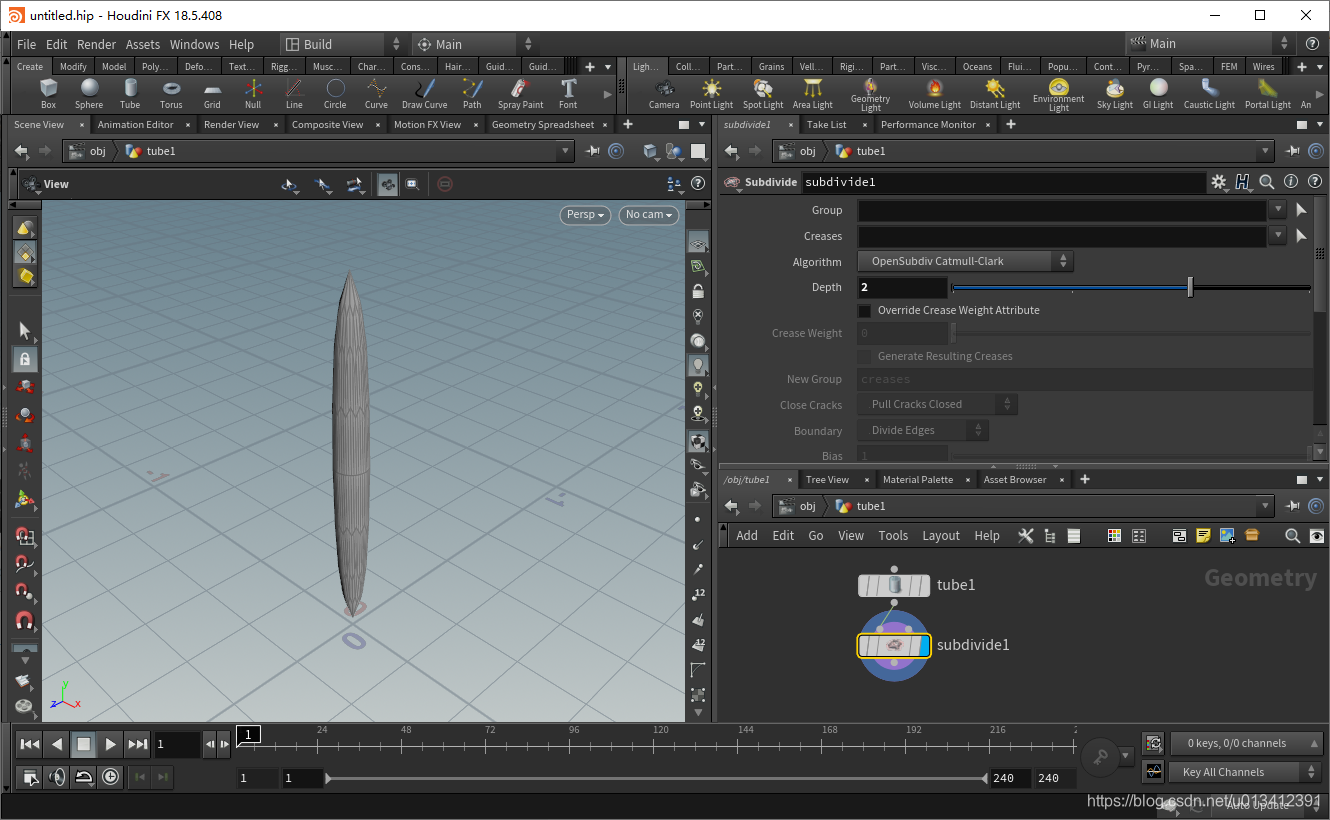1330x820 pixels.
Task: Toggle the lock selection tool in left toolbar
Action: 25,359
